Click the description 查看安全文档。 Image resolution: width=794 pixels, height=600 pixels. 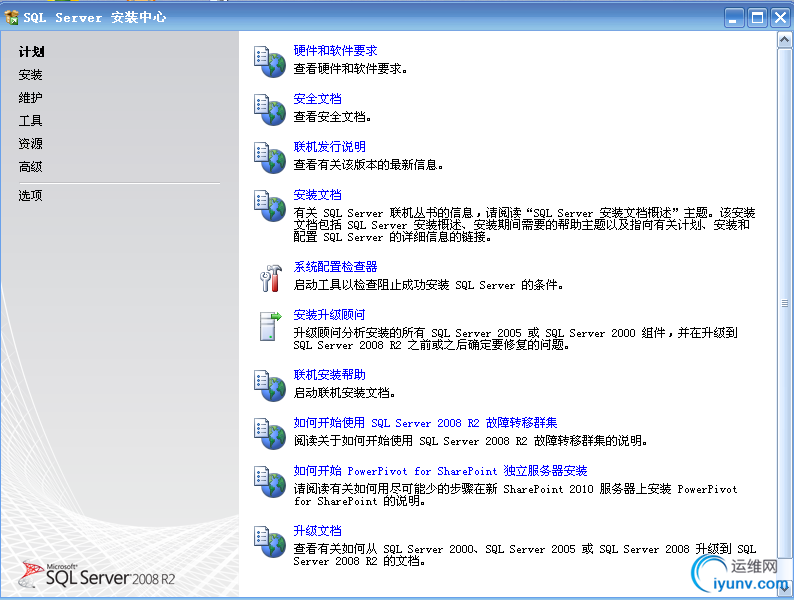coord(333,116)
